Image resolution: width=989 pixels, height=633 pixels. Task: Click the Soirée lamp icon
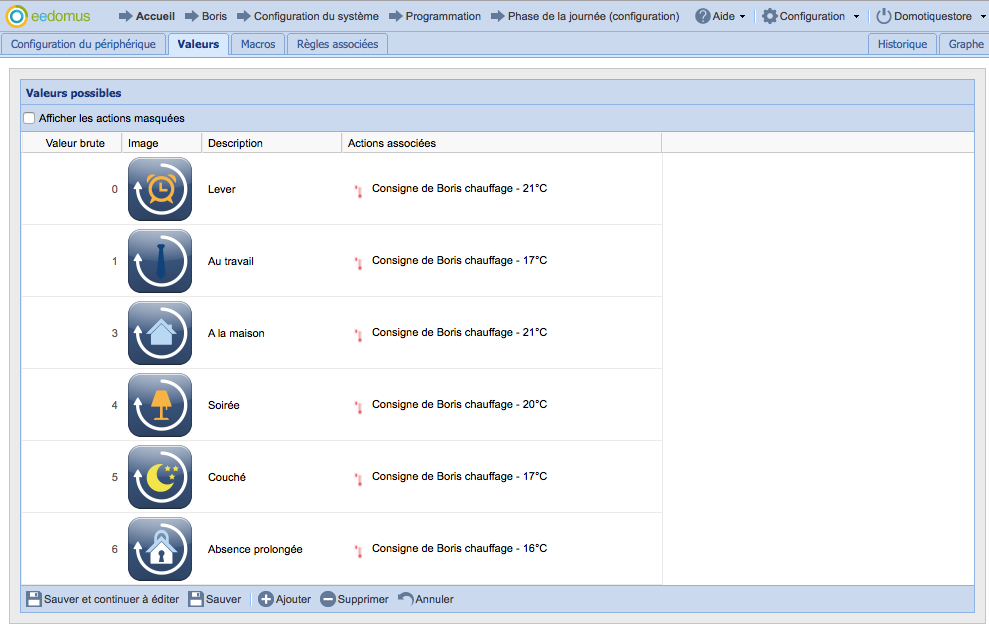point(160,405)
